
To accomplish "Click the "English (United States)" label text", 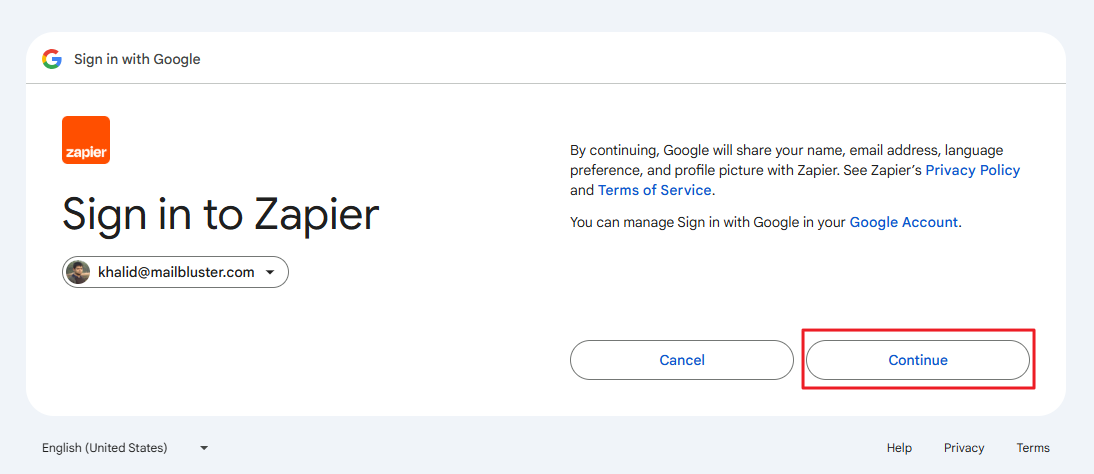I will point(104,448).
